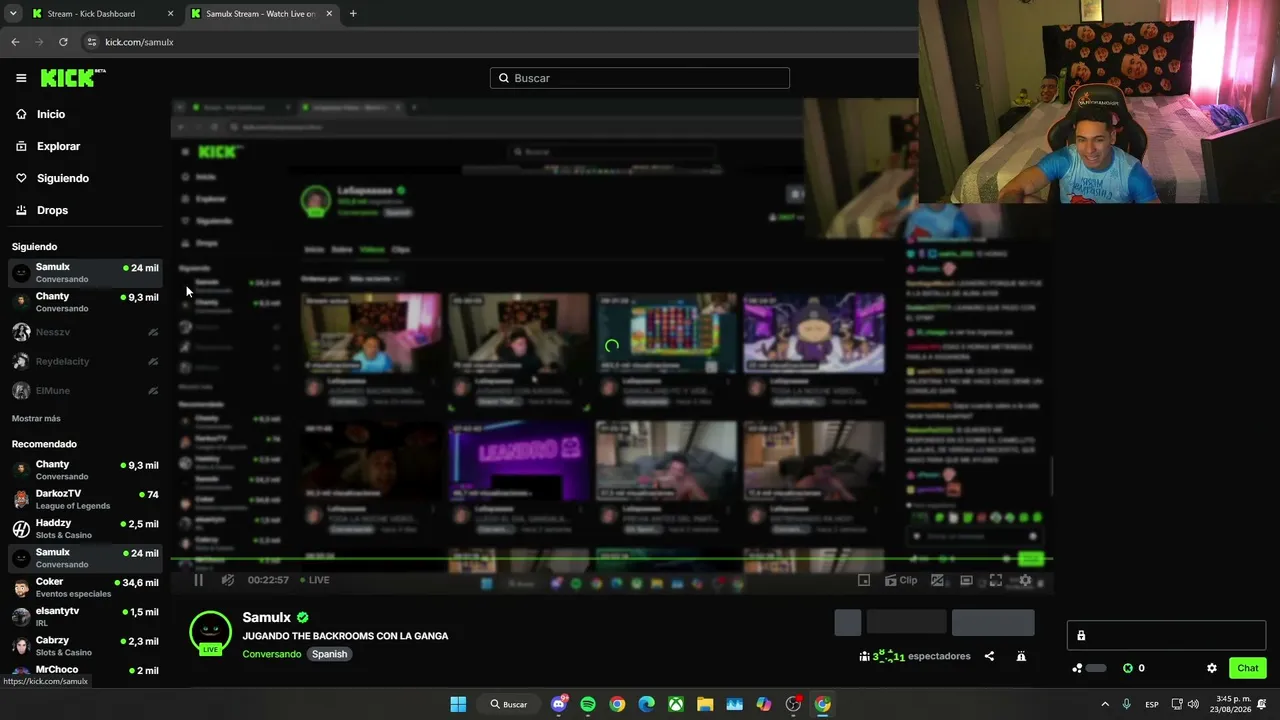Open OBS Studio from the taskbar

click(793, 704)
